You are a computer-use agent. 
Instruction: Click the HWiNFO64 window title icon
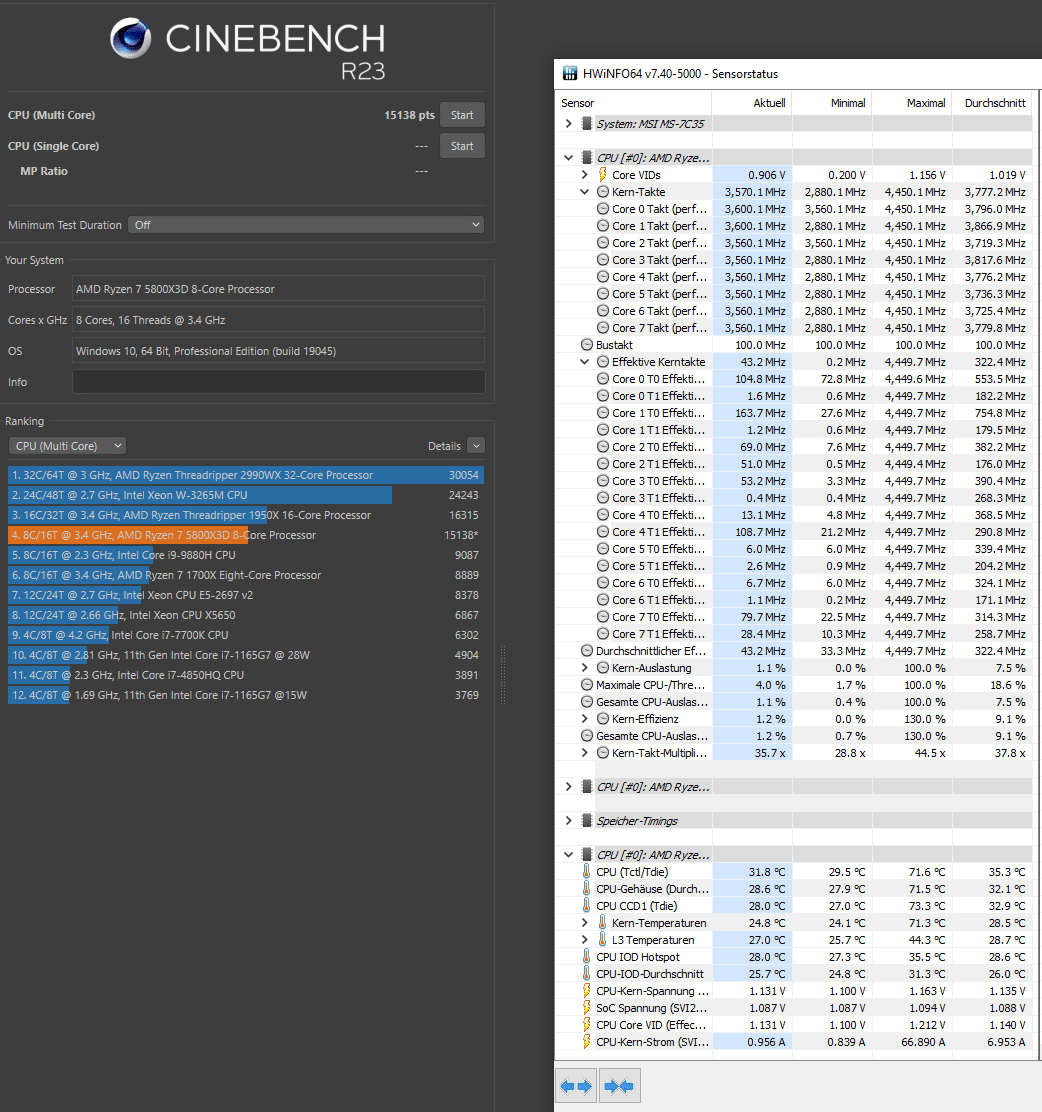click(x=570, y=74)
